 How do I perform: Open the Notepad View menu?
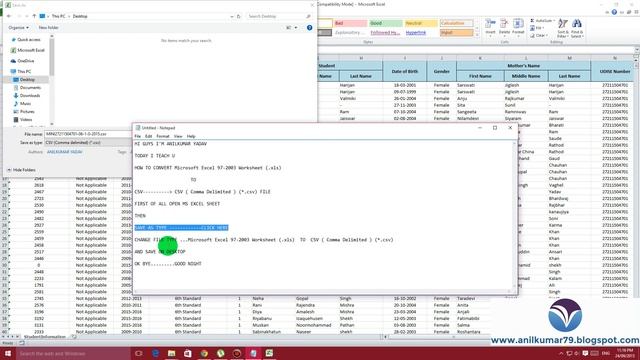178,136
